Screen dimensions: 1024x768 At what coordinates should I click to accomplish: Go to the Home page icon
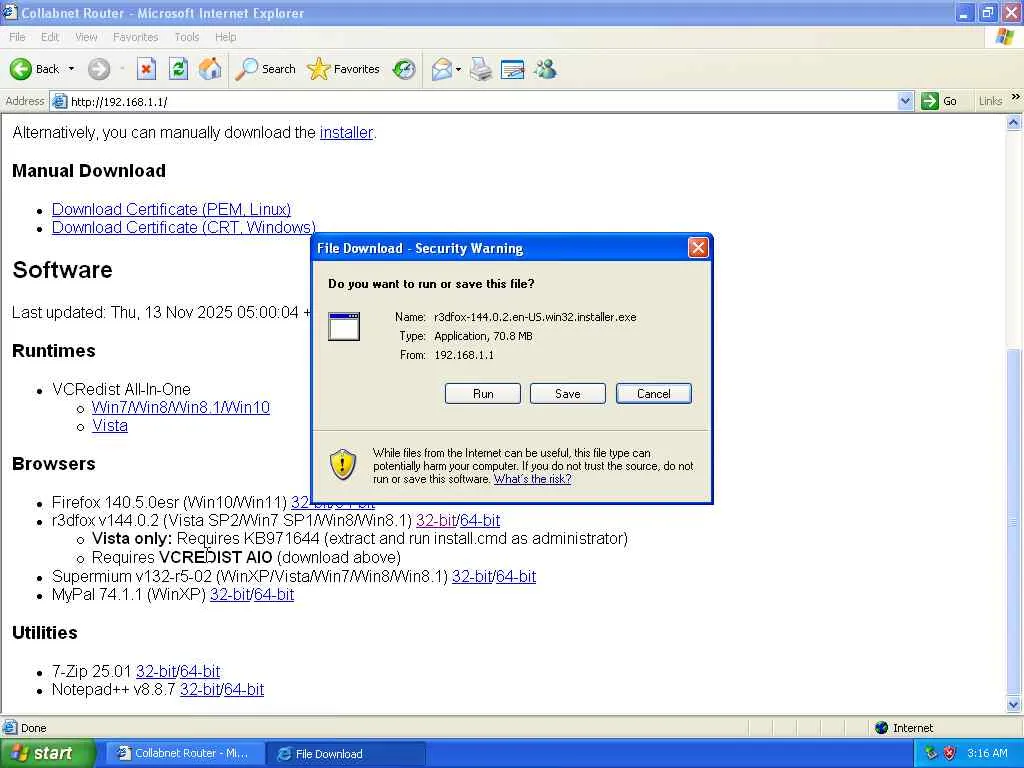(210, 69)
